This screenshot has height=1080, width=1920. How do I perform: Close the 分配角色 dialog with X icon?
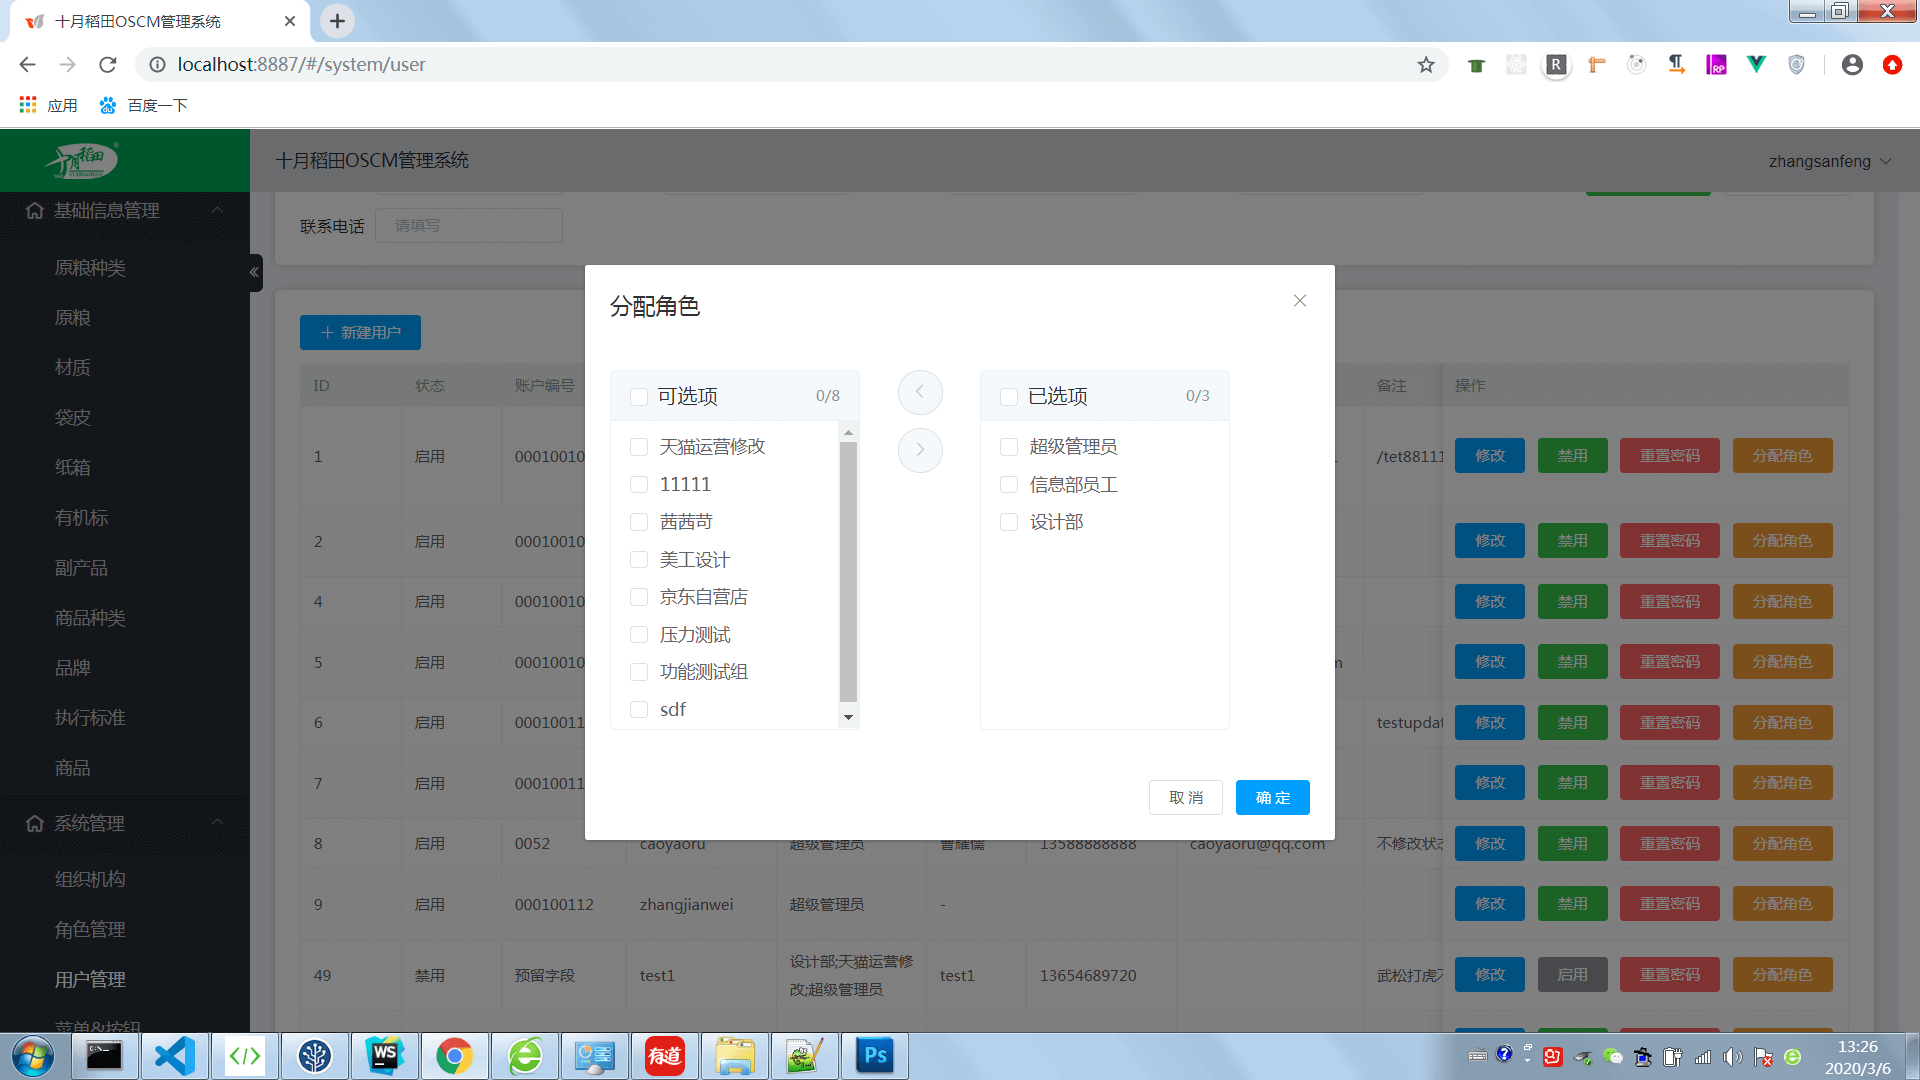(x=1299, y=301)
